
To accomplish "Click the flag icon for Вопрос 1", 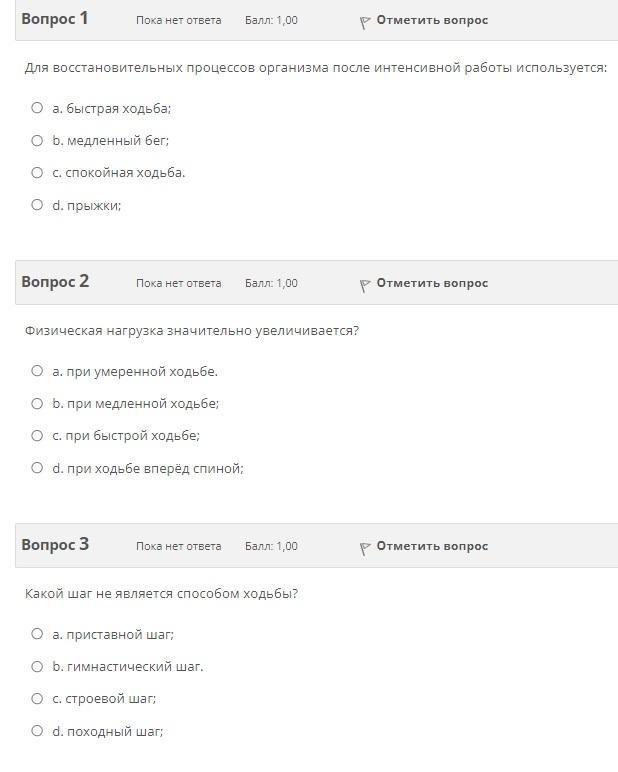I will tap(365, 21).
